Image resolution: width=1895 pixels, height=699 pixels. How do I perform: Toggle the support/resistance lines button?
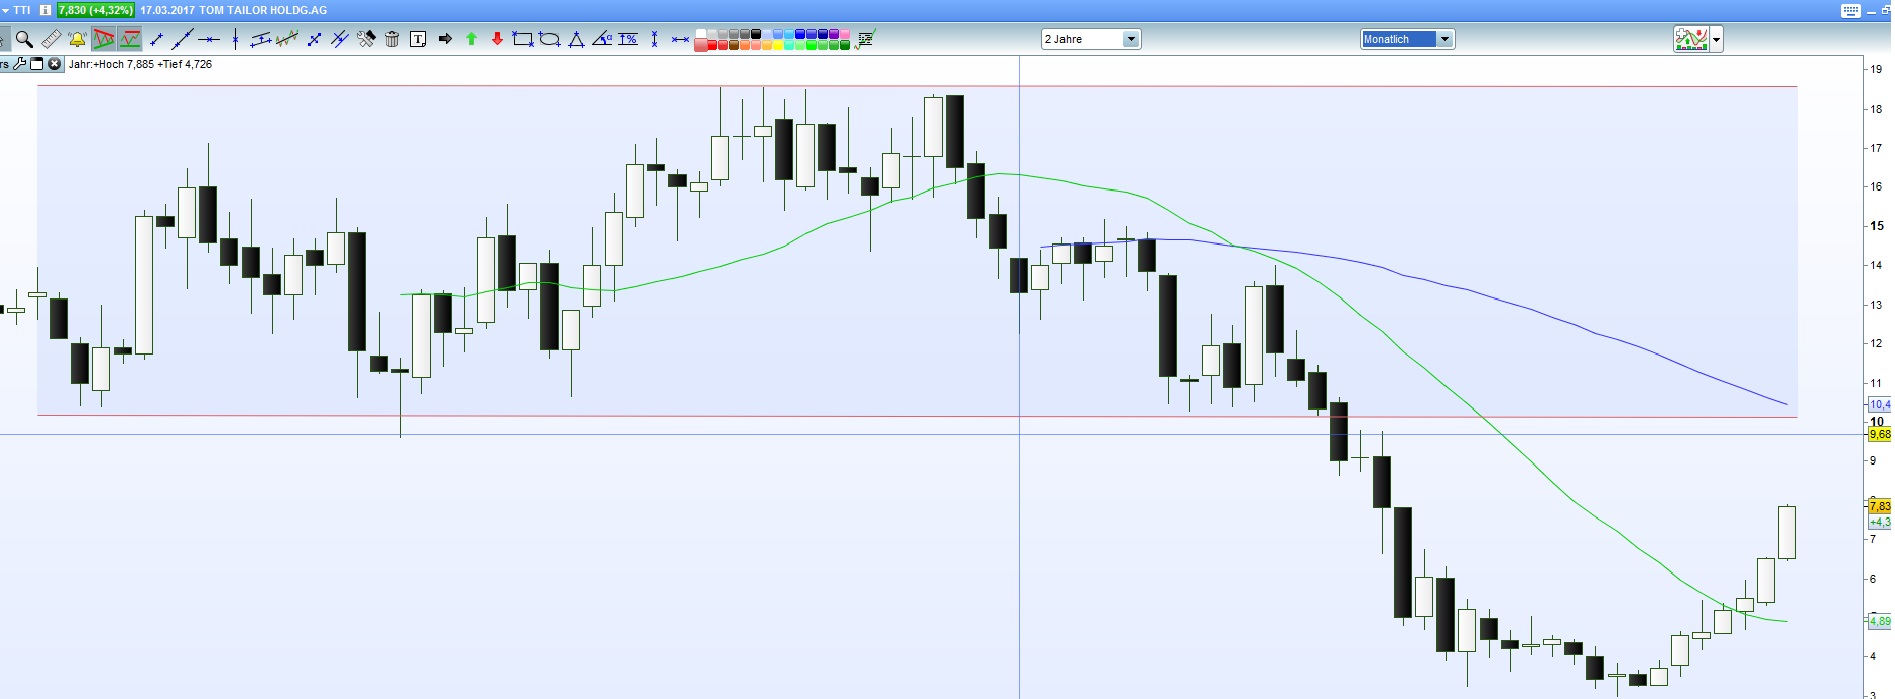click(130, 39)
